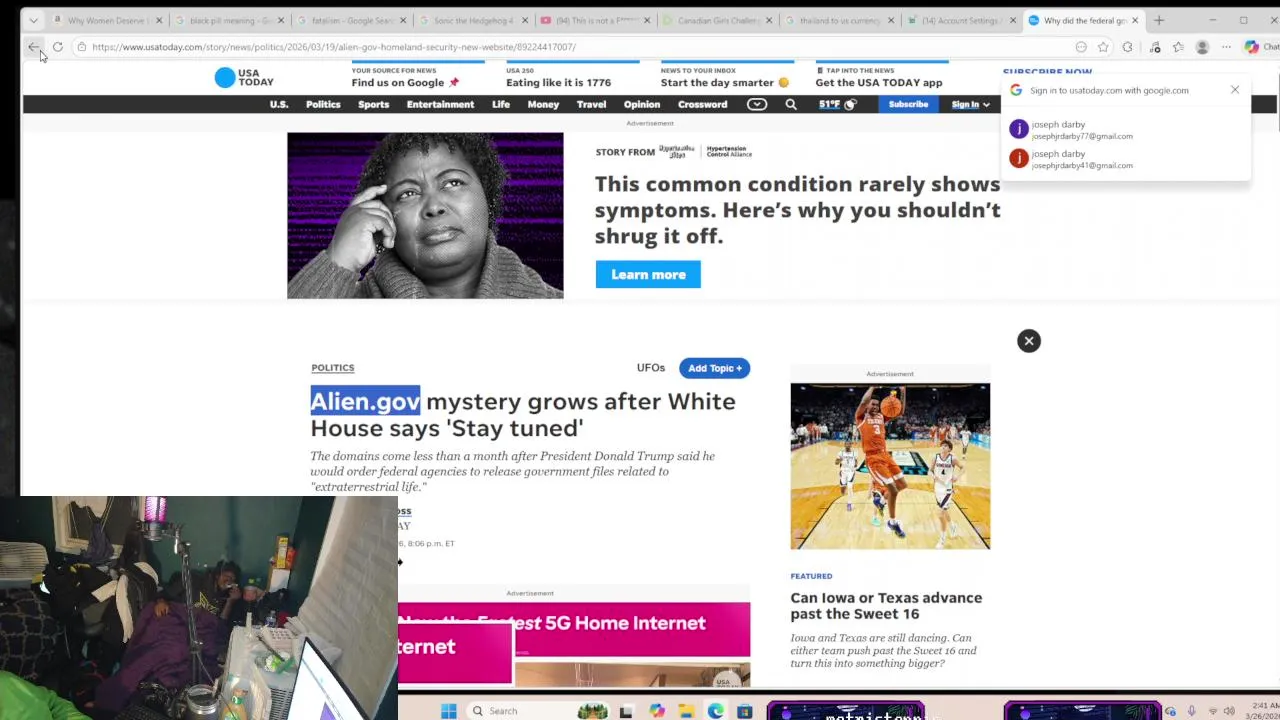
Task: Close the 'Why did the federal gov' tab
Action: 1135,20
